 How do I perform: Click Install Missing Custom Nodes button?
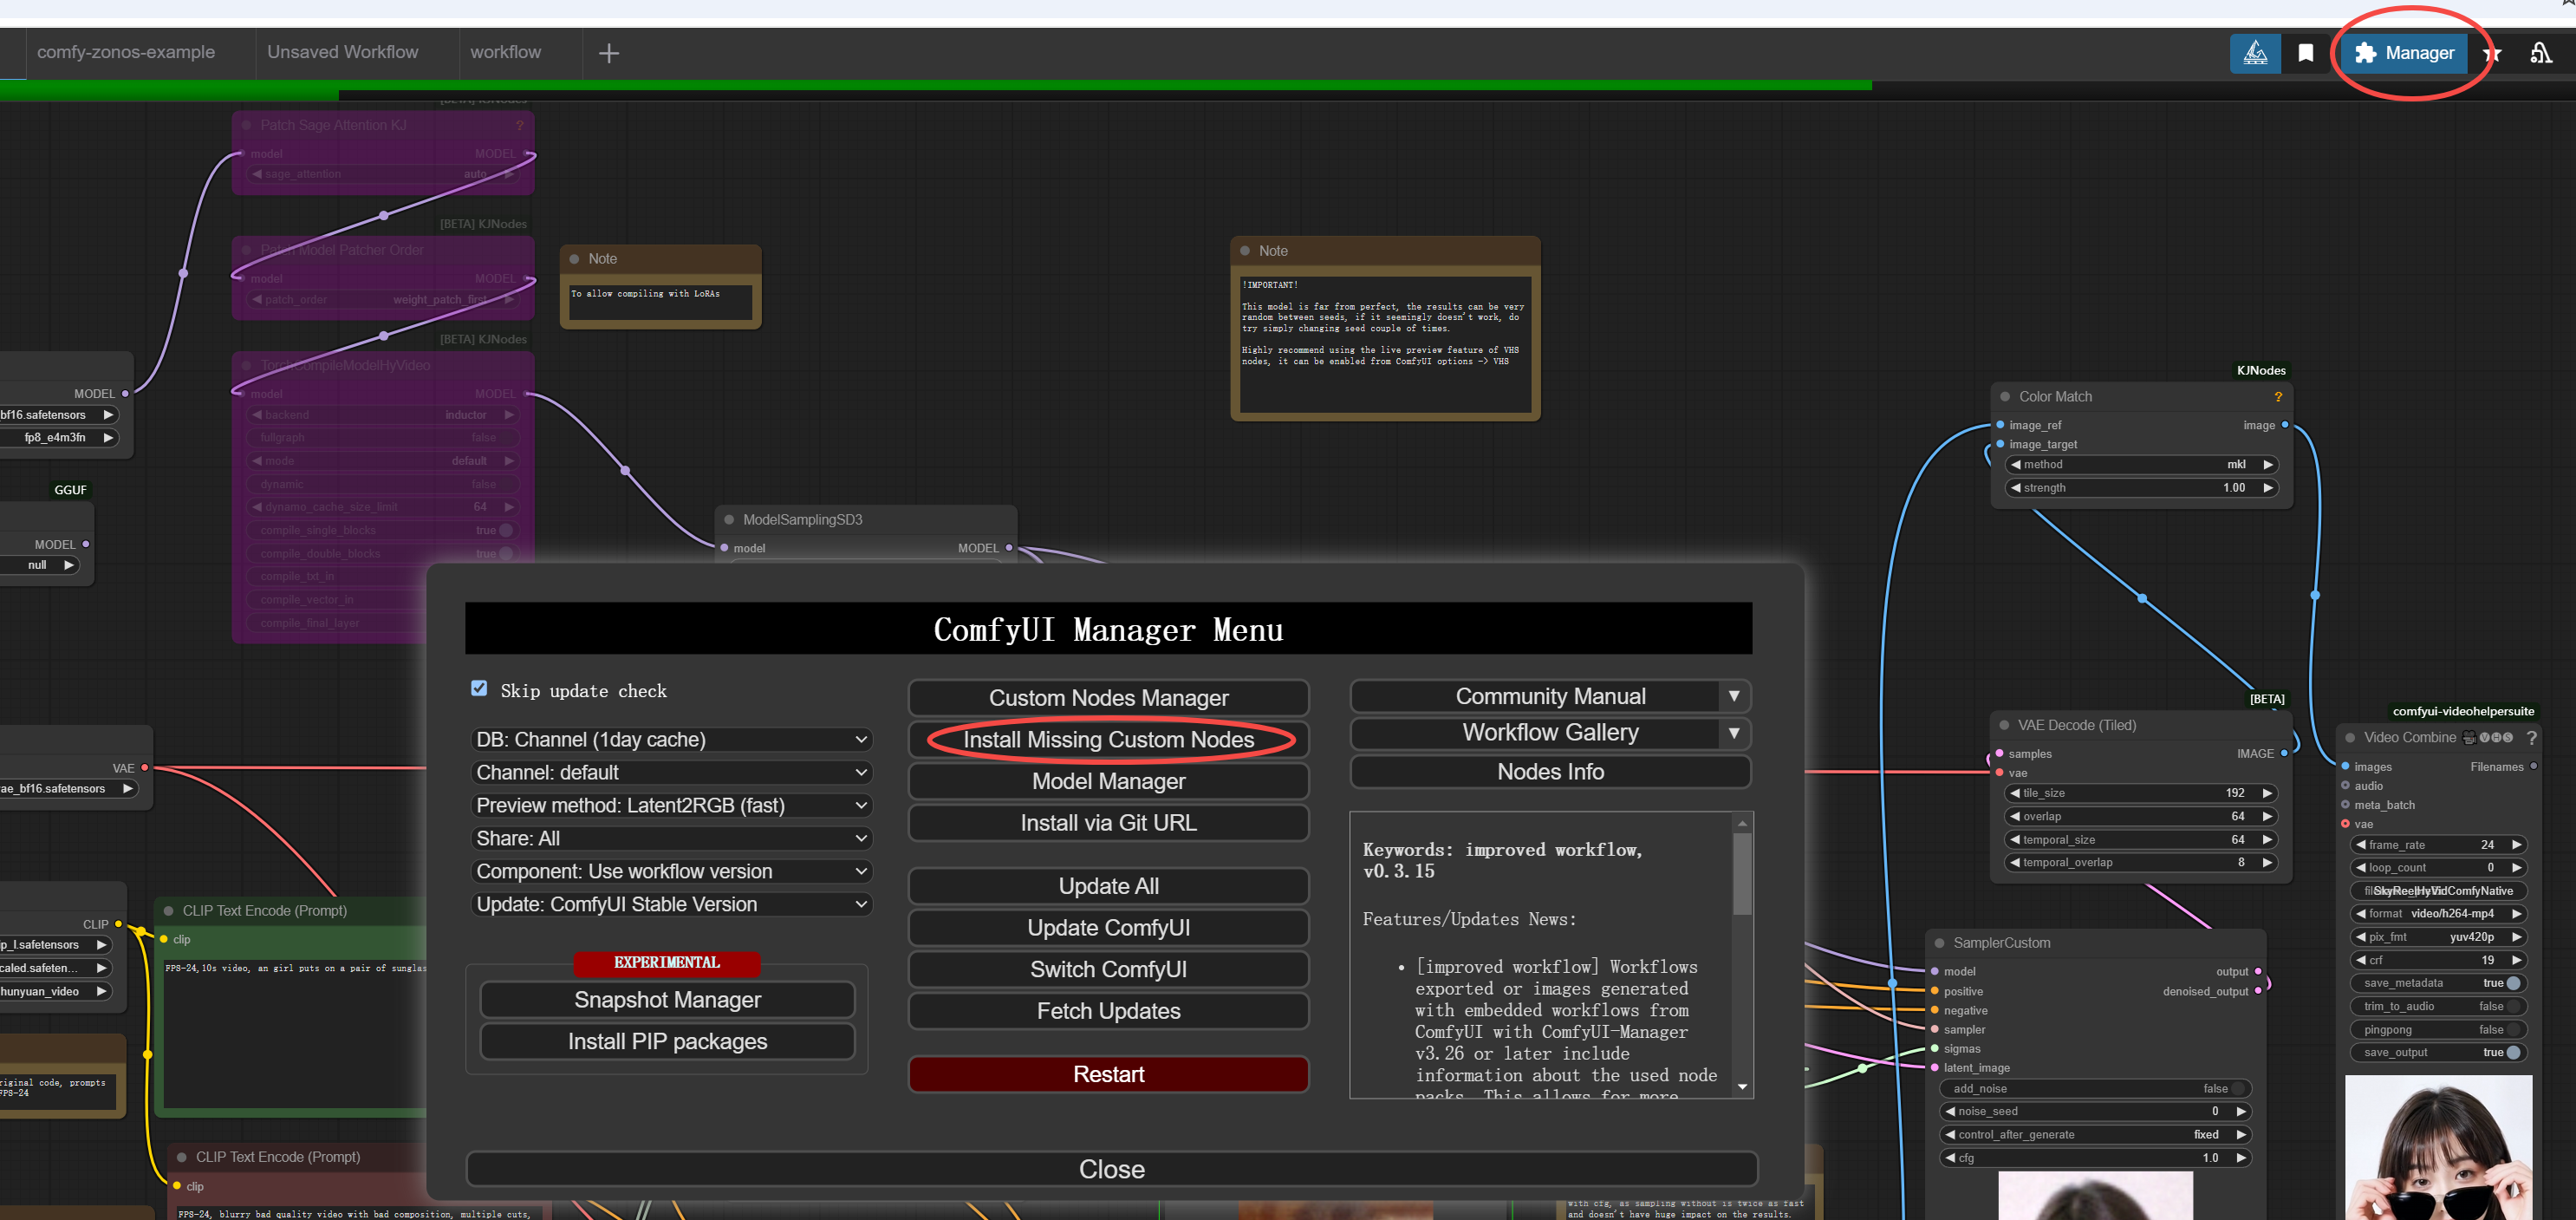click(x=1108, y=740)
